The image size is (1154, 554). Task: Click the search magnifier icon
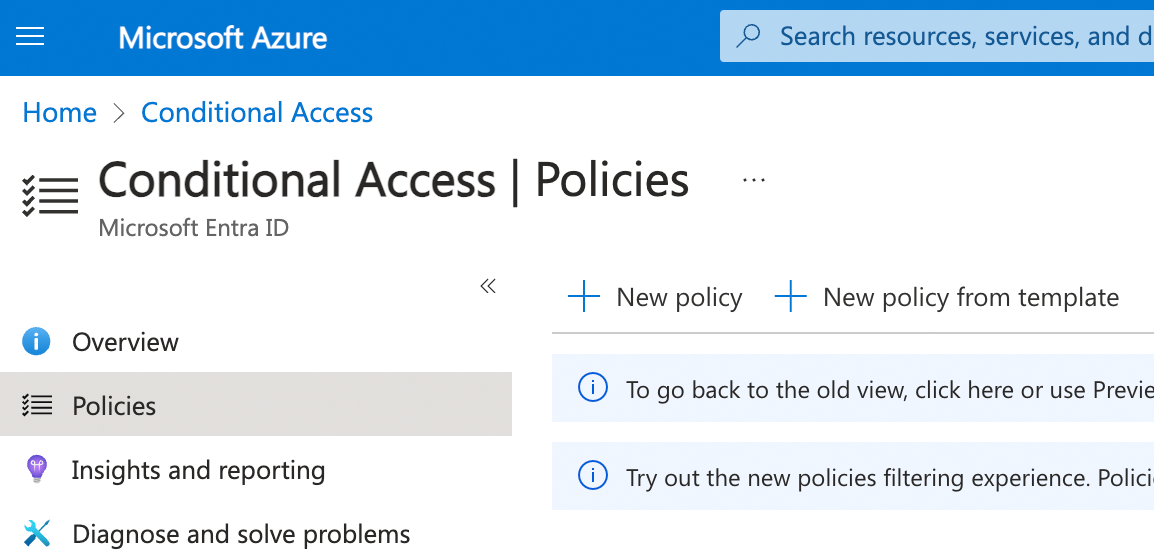(x=748, y=36)
